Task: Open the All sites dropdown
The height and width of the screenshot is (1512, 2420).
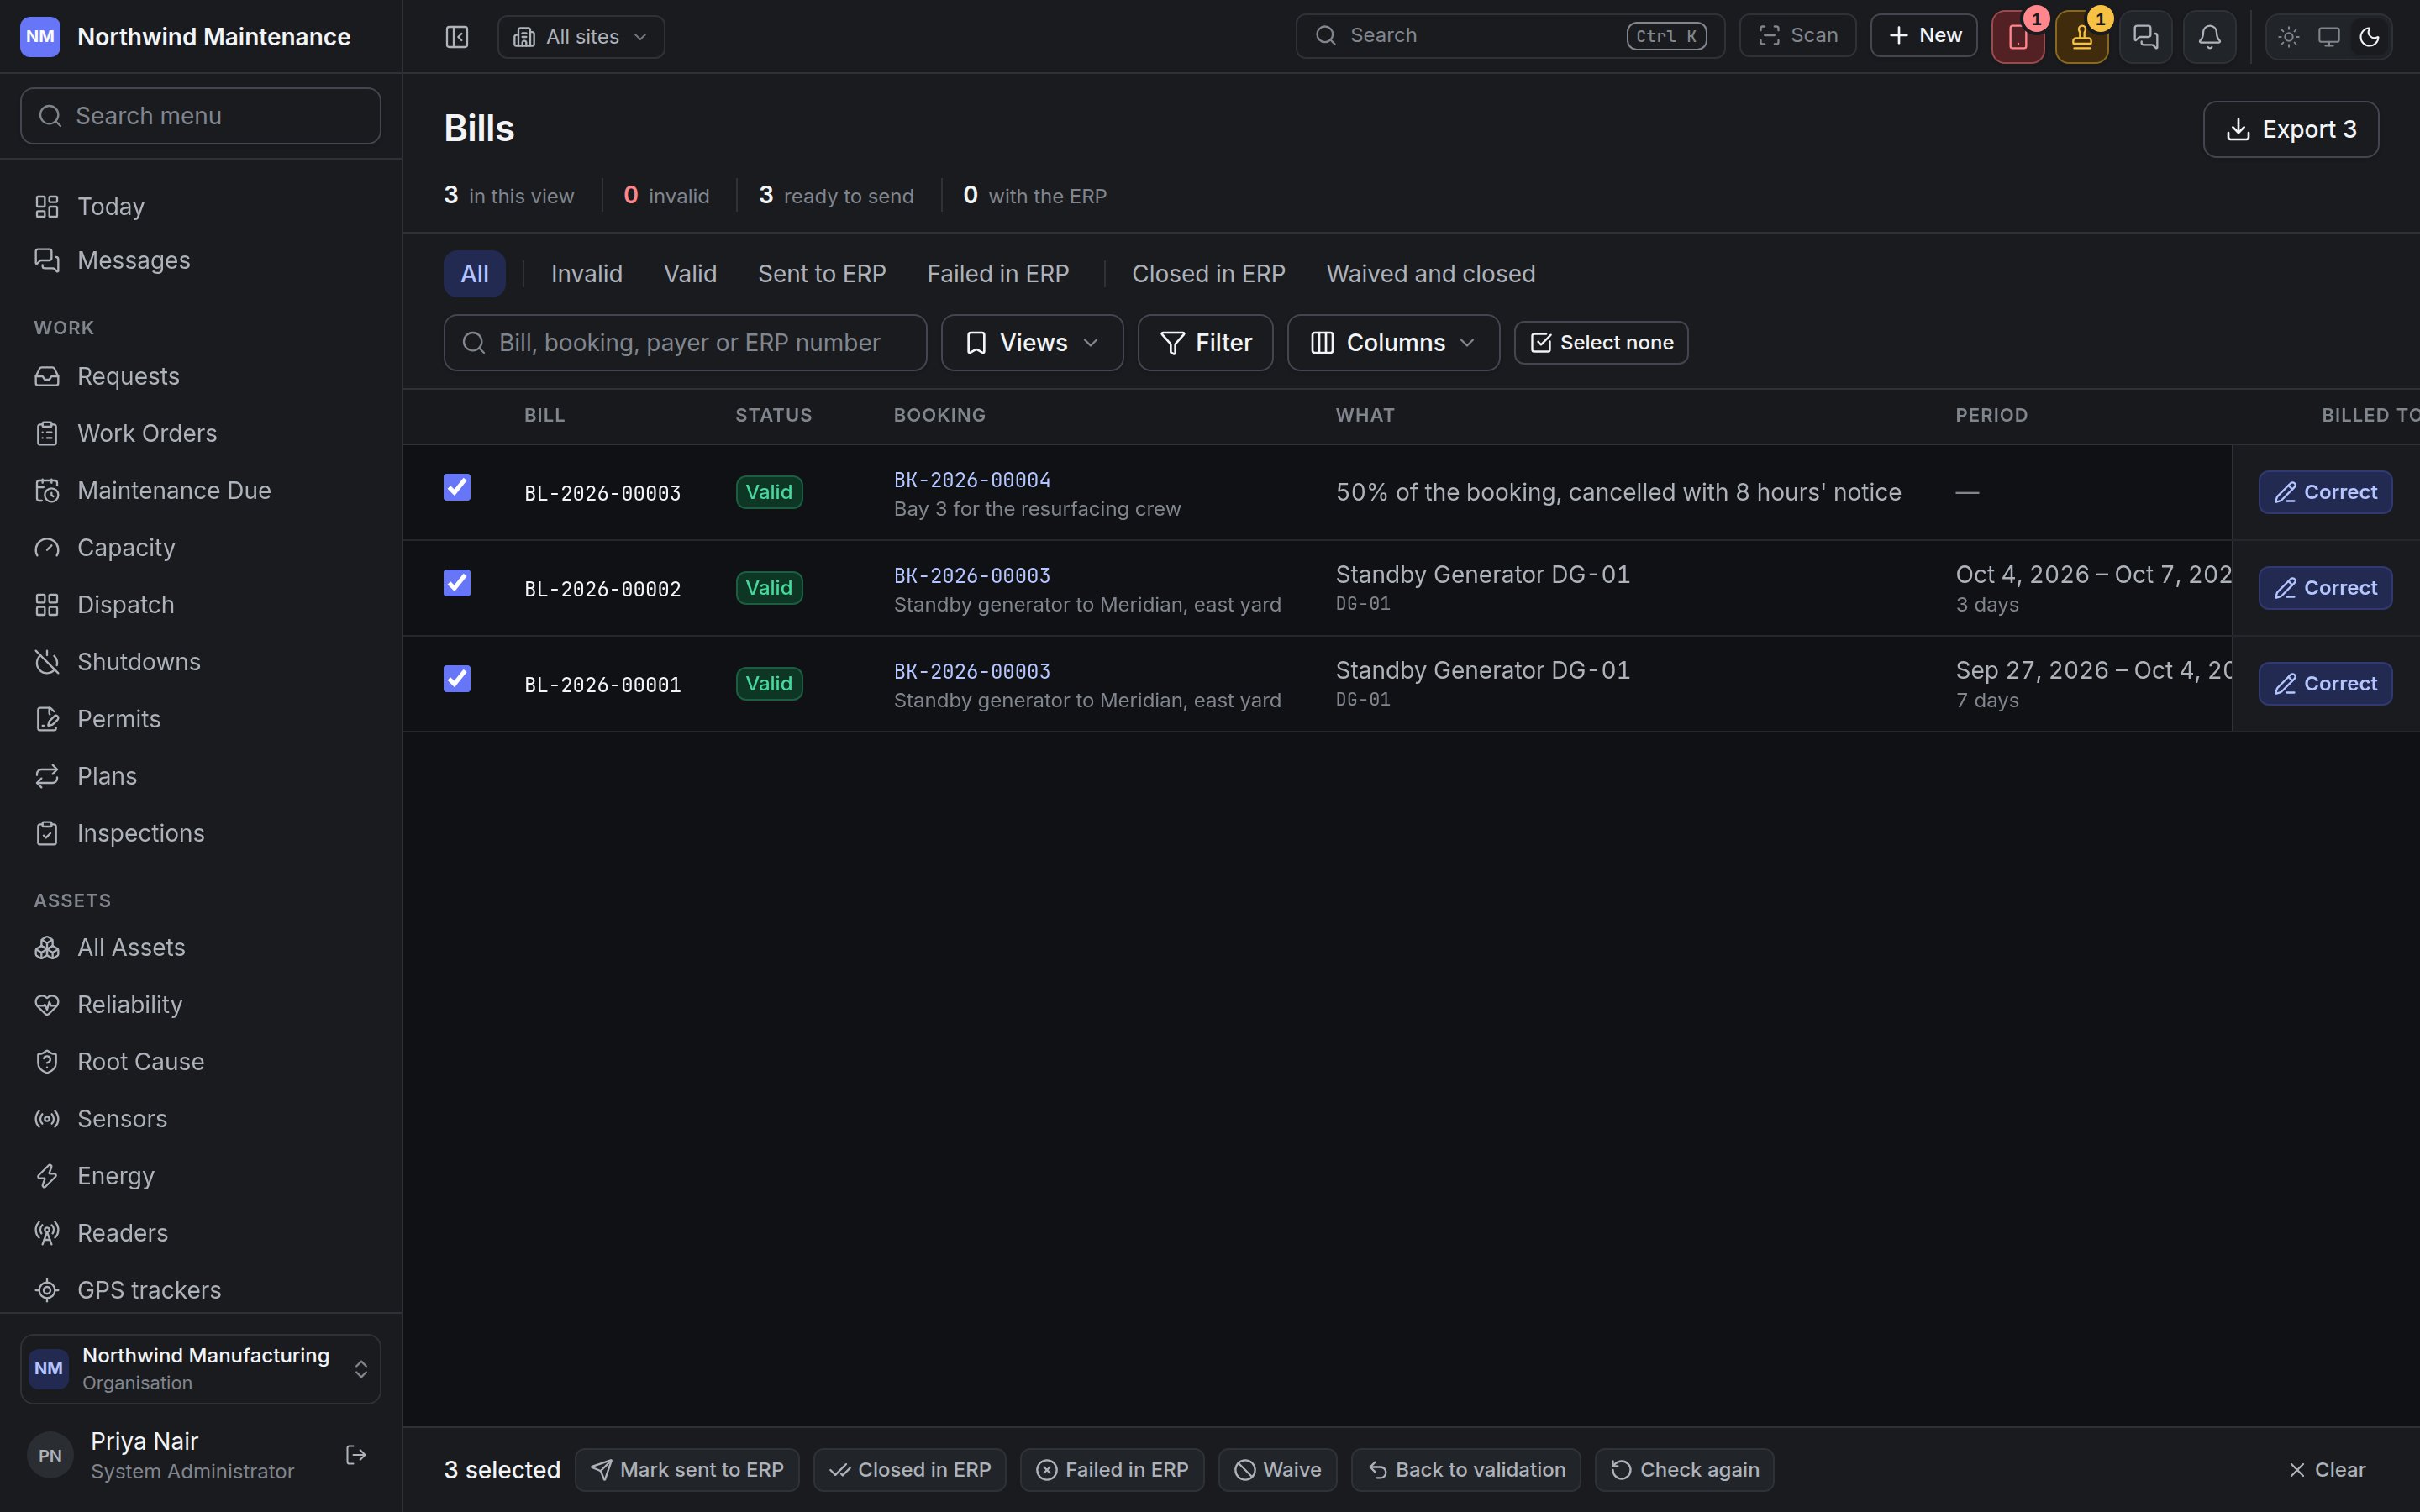Action: pos(581,37)
